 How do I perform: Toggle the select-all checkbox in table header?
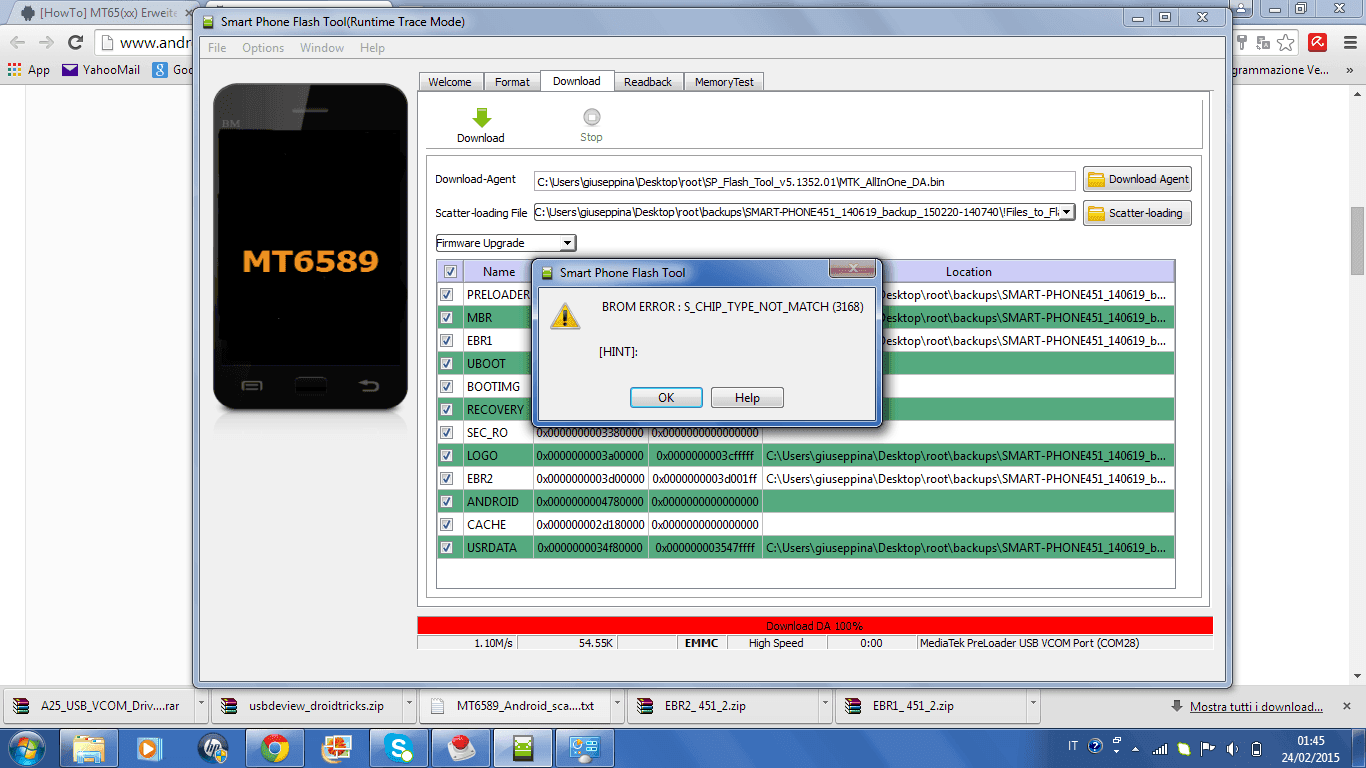450,272
